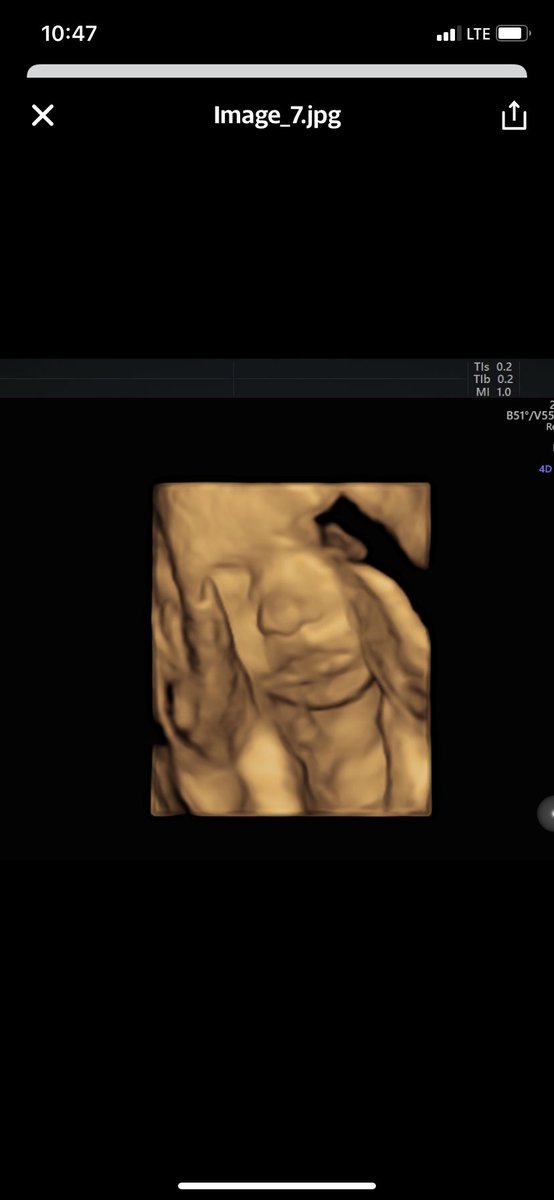The image size is (554, 1200).
Task: Tap the LTE network label
Action: coord(478,34)
